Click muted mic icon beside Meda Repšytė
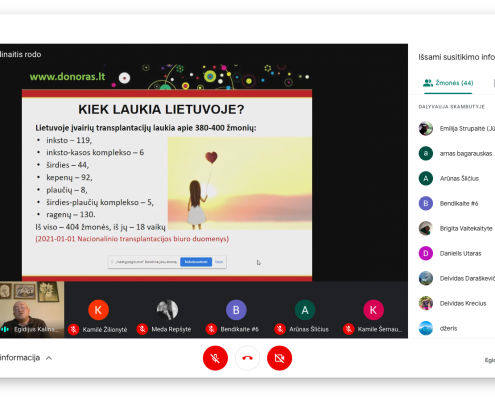 click(x=142, y=330)
